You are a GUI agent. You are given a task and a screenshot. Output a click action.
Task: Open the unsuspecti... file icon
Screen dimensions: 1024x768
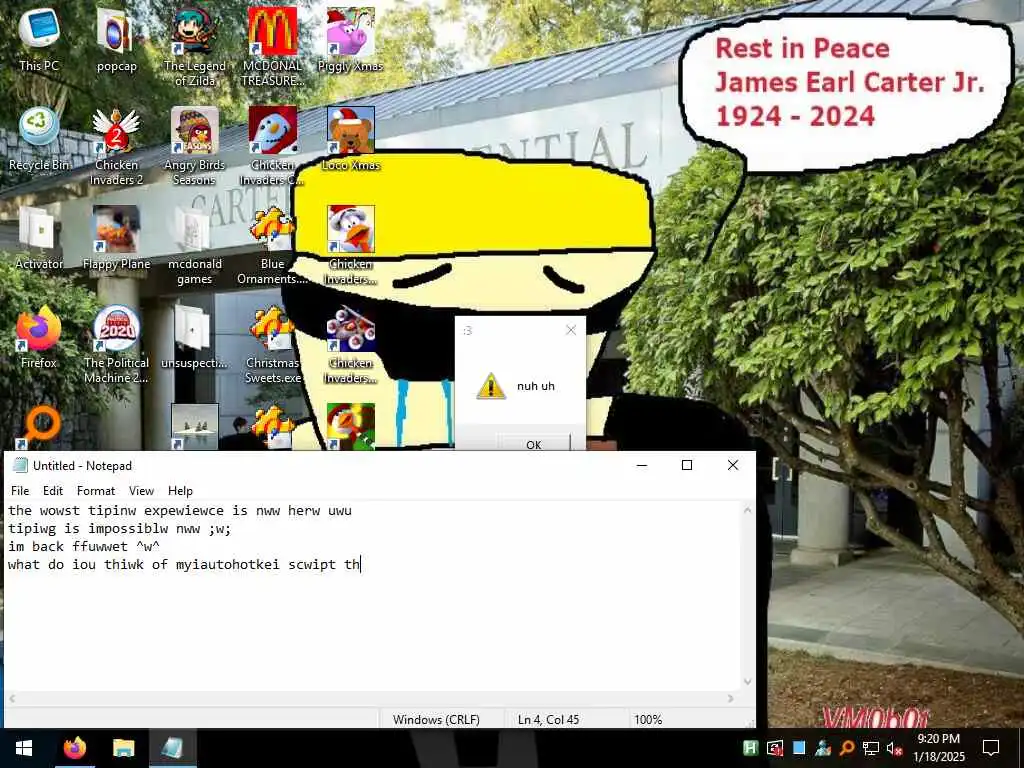point(194,337)
